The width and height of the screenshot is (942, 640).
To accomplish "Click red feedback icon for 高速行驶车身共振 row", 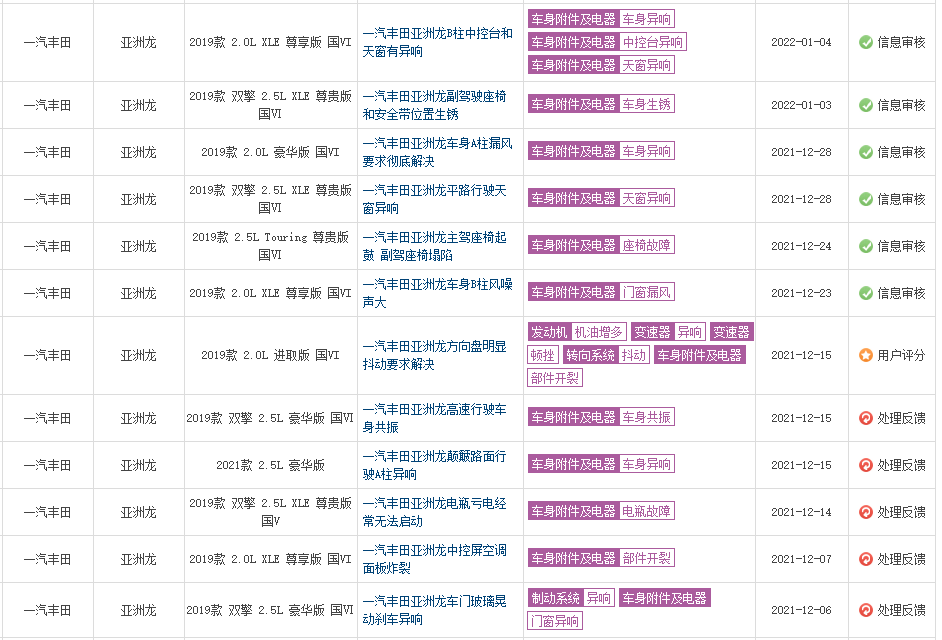I will pyautogui.click(x=865, y=418).
